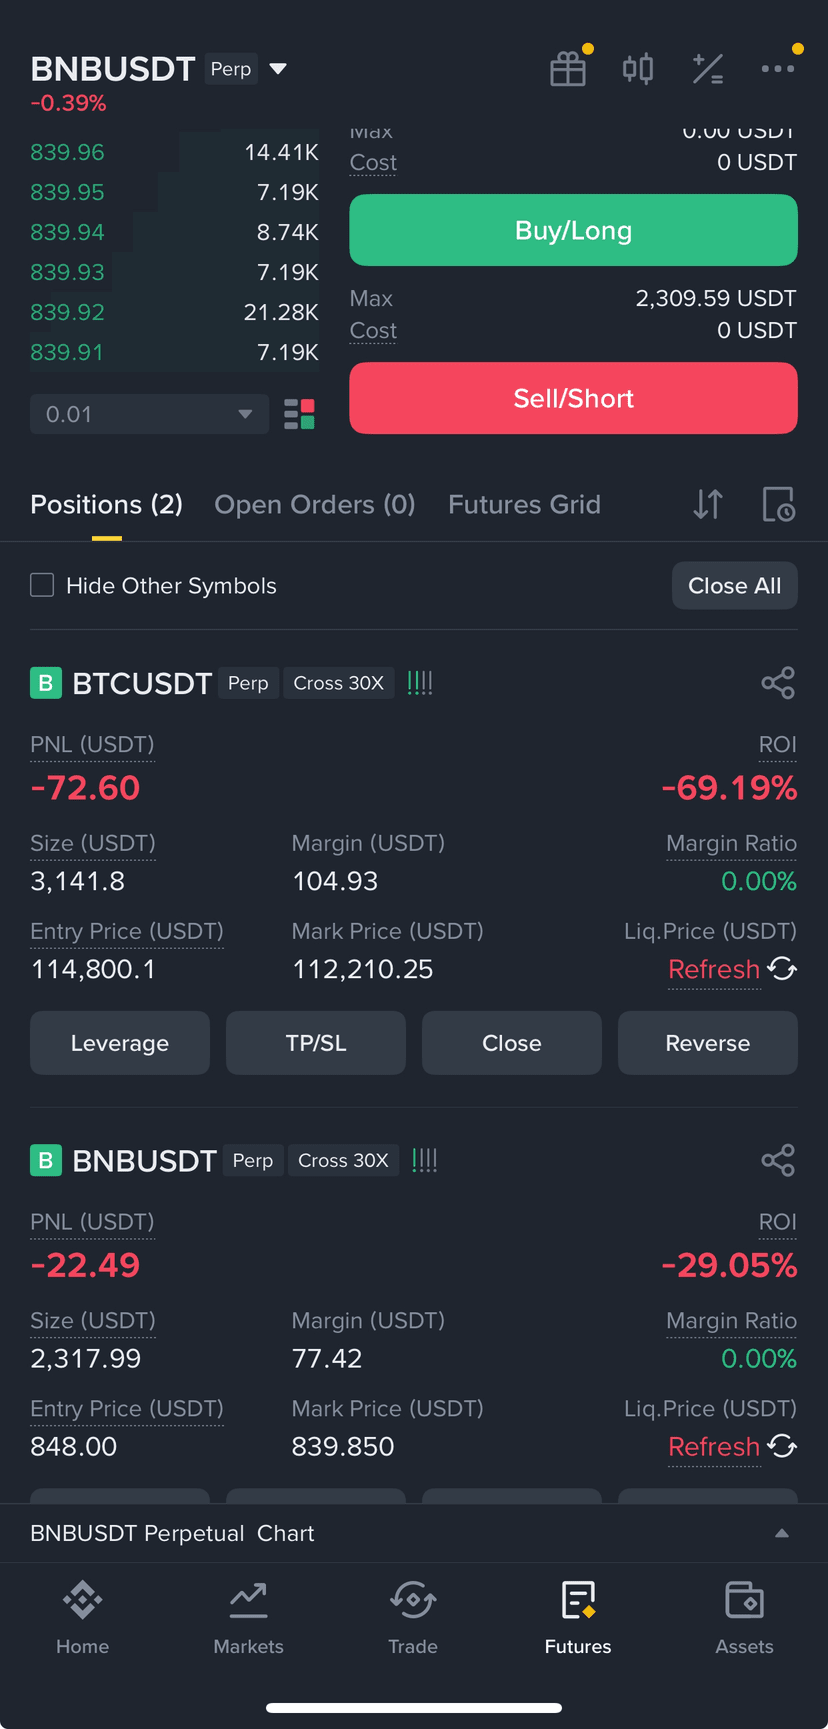Check the Hide Other Symbols box
This screenshot has height=1729, width=828.
pos(42,585)
